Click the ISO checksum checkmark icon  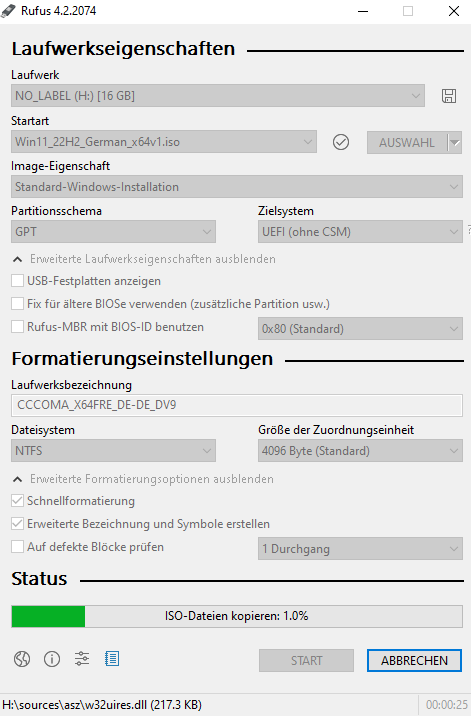point(341,142)
